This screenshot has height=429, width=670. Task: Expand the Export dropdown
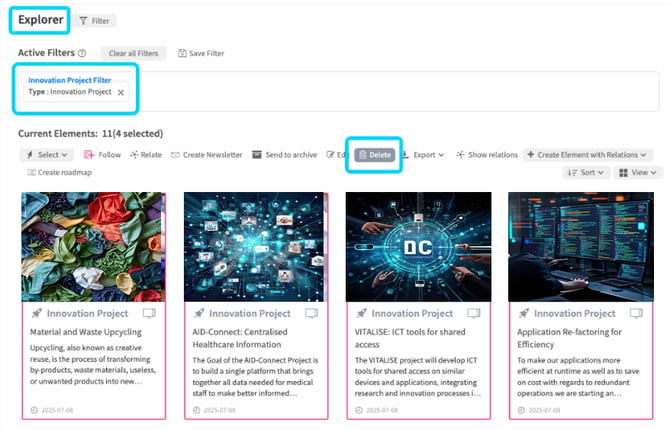[423, 155]
